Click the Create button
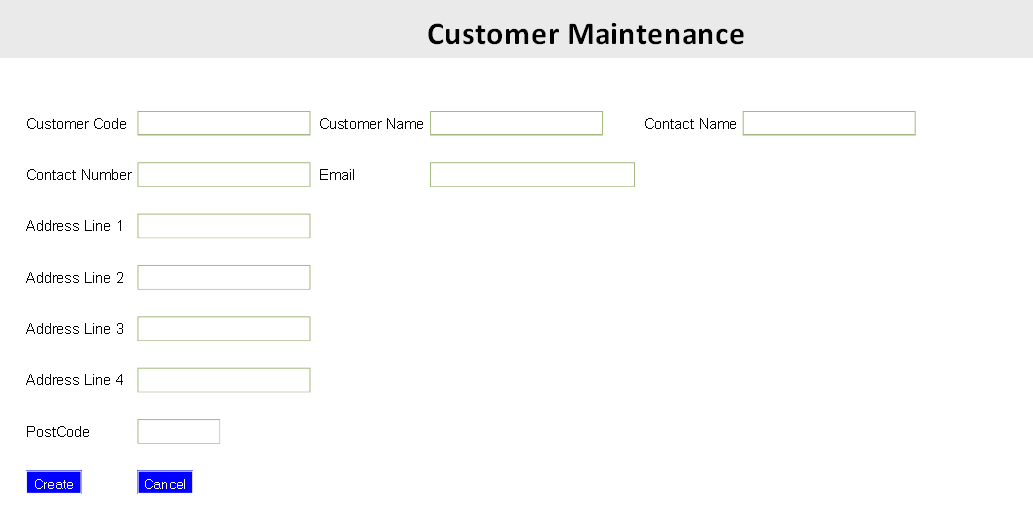Viewport: 1033px width, 517px height. (54, 482)
